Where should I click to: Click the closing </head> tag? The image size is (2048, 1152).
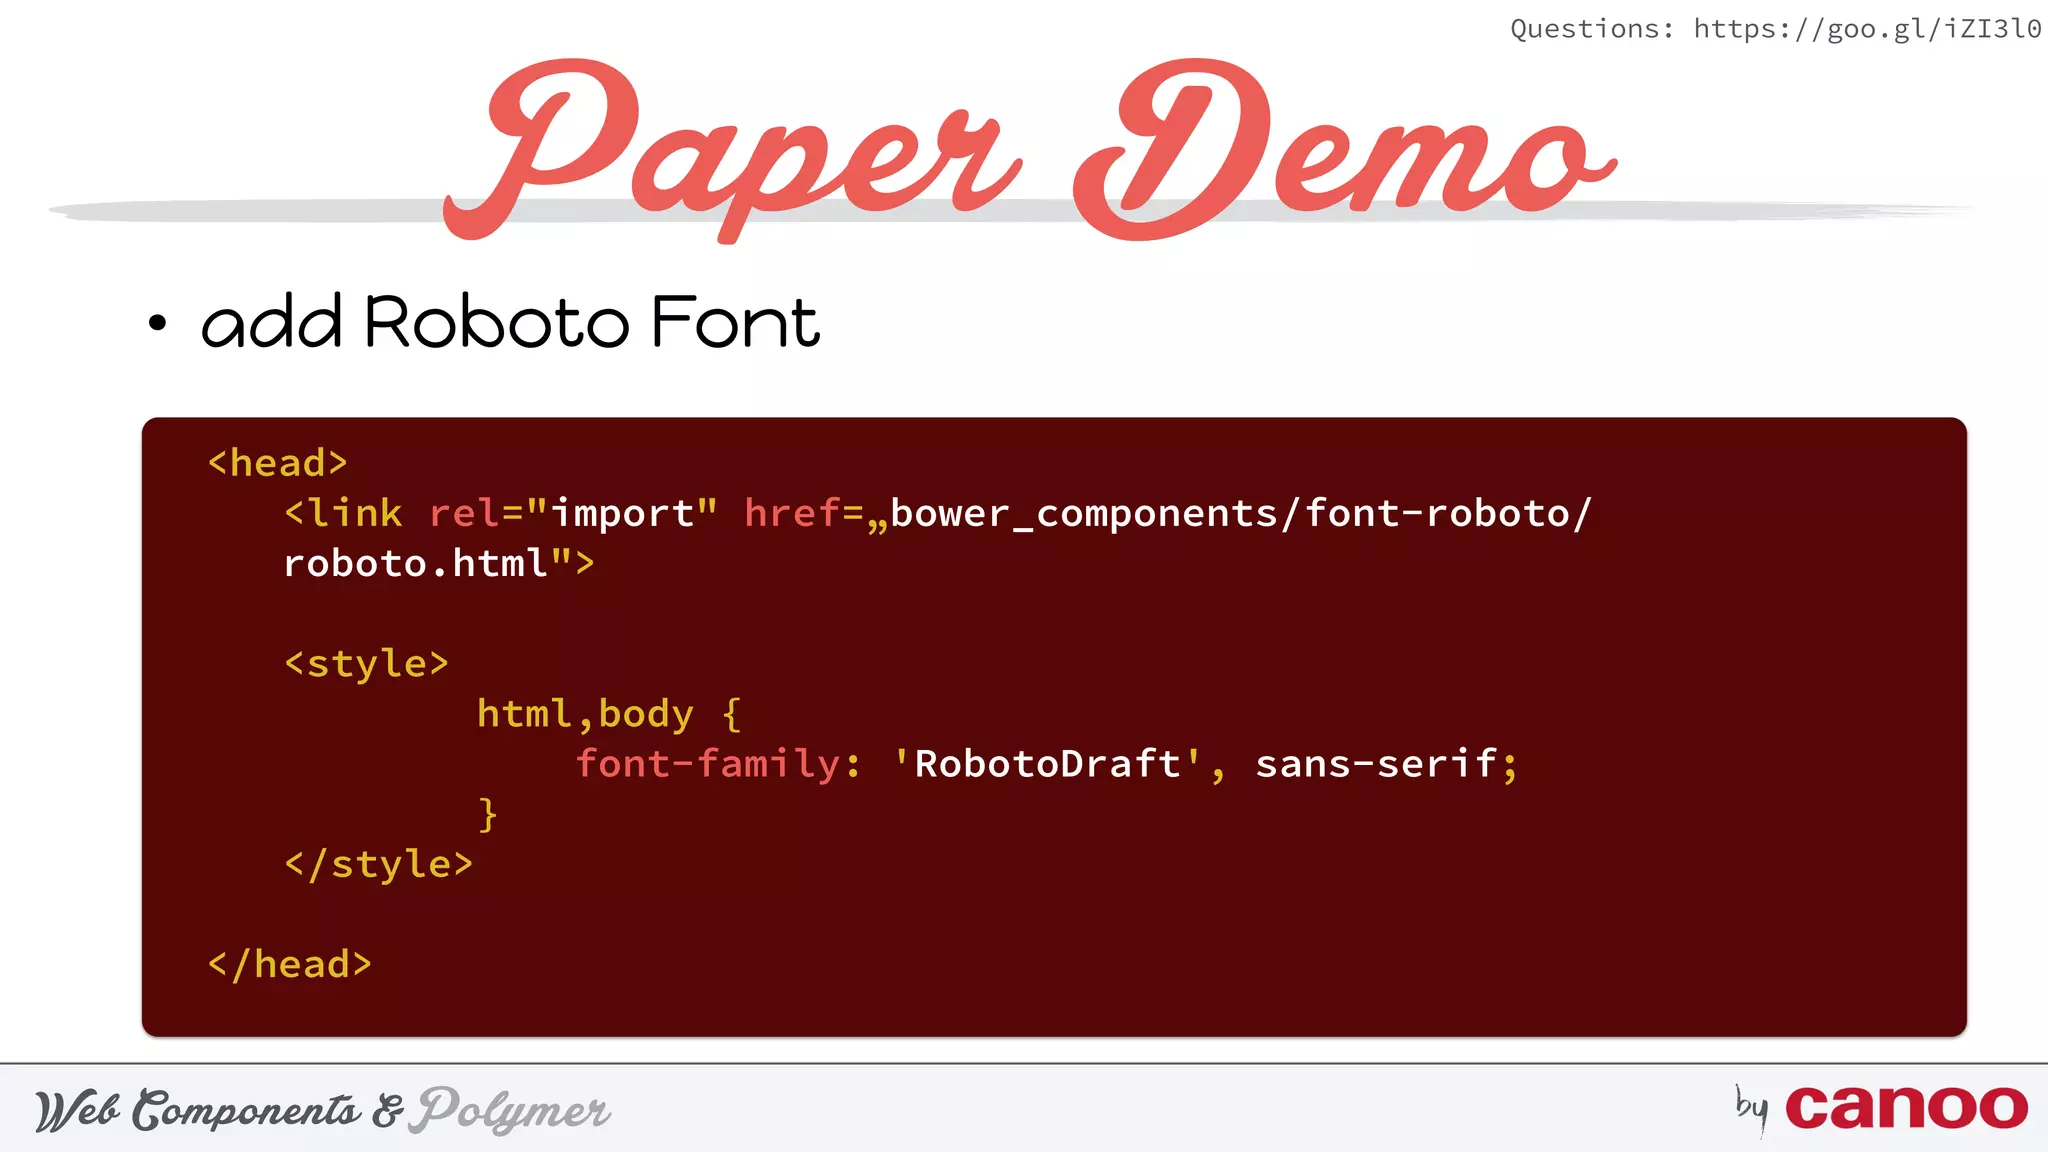[289, 964]
